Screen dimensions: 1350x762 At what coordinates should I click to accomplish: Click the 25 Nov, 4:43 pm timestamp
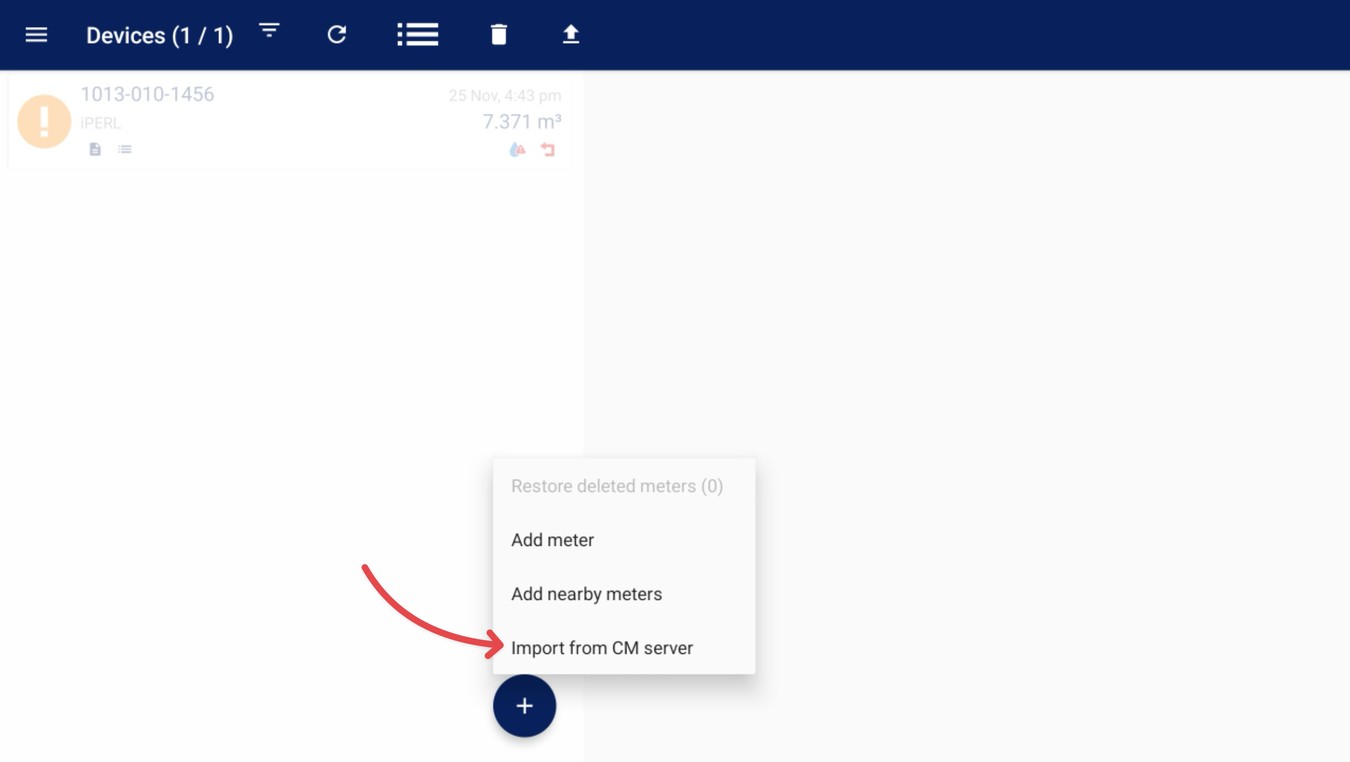tap(504, 96)
